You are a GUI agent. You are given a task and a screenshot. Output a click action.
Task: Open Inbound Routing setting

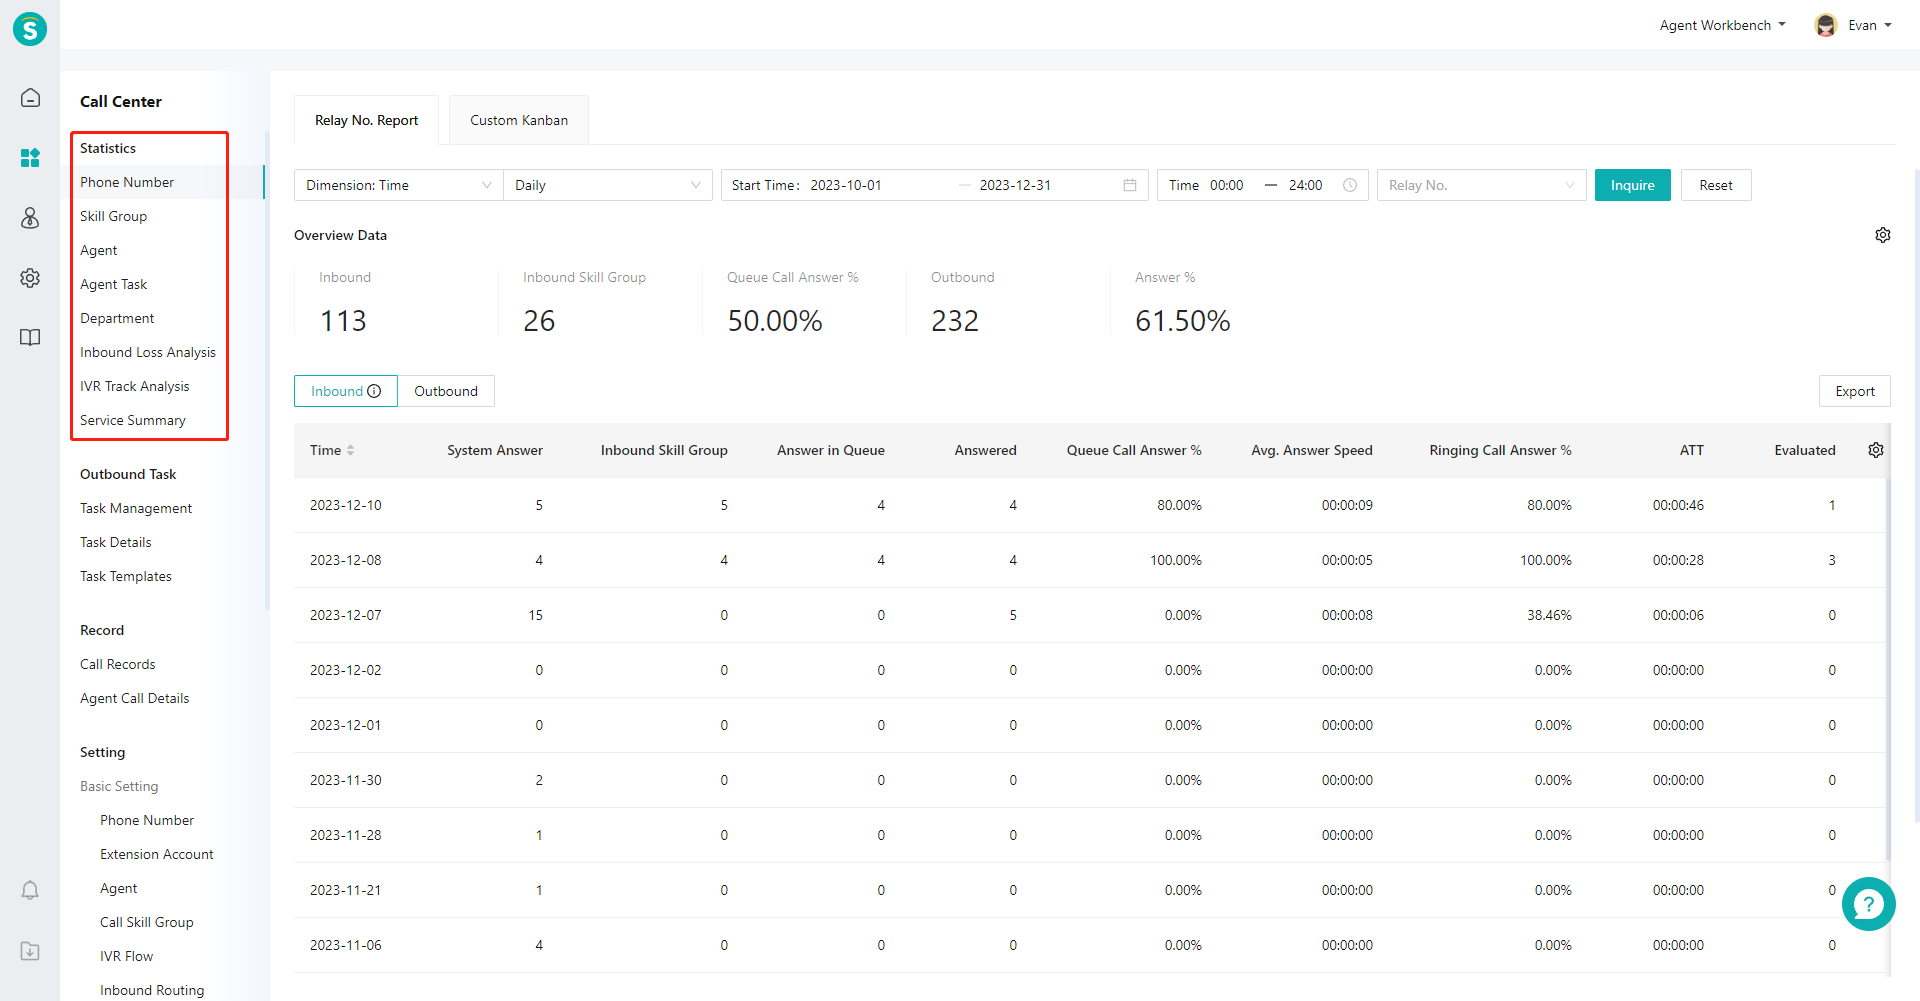coord(152,990)
